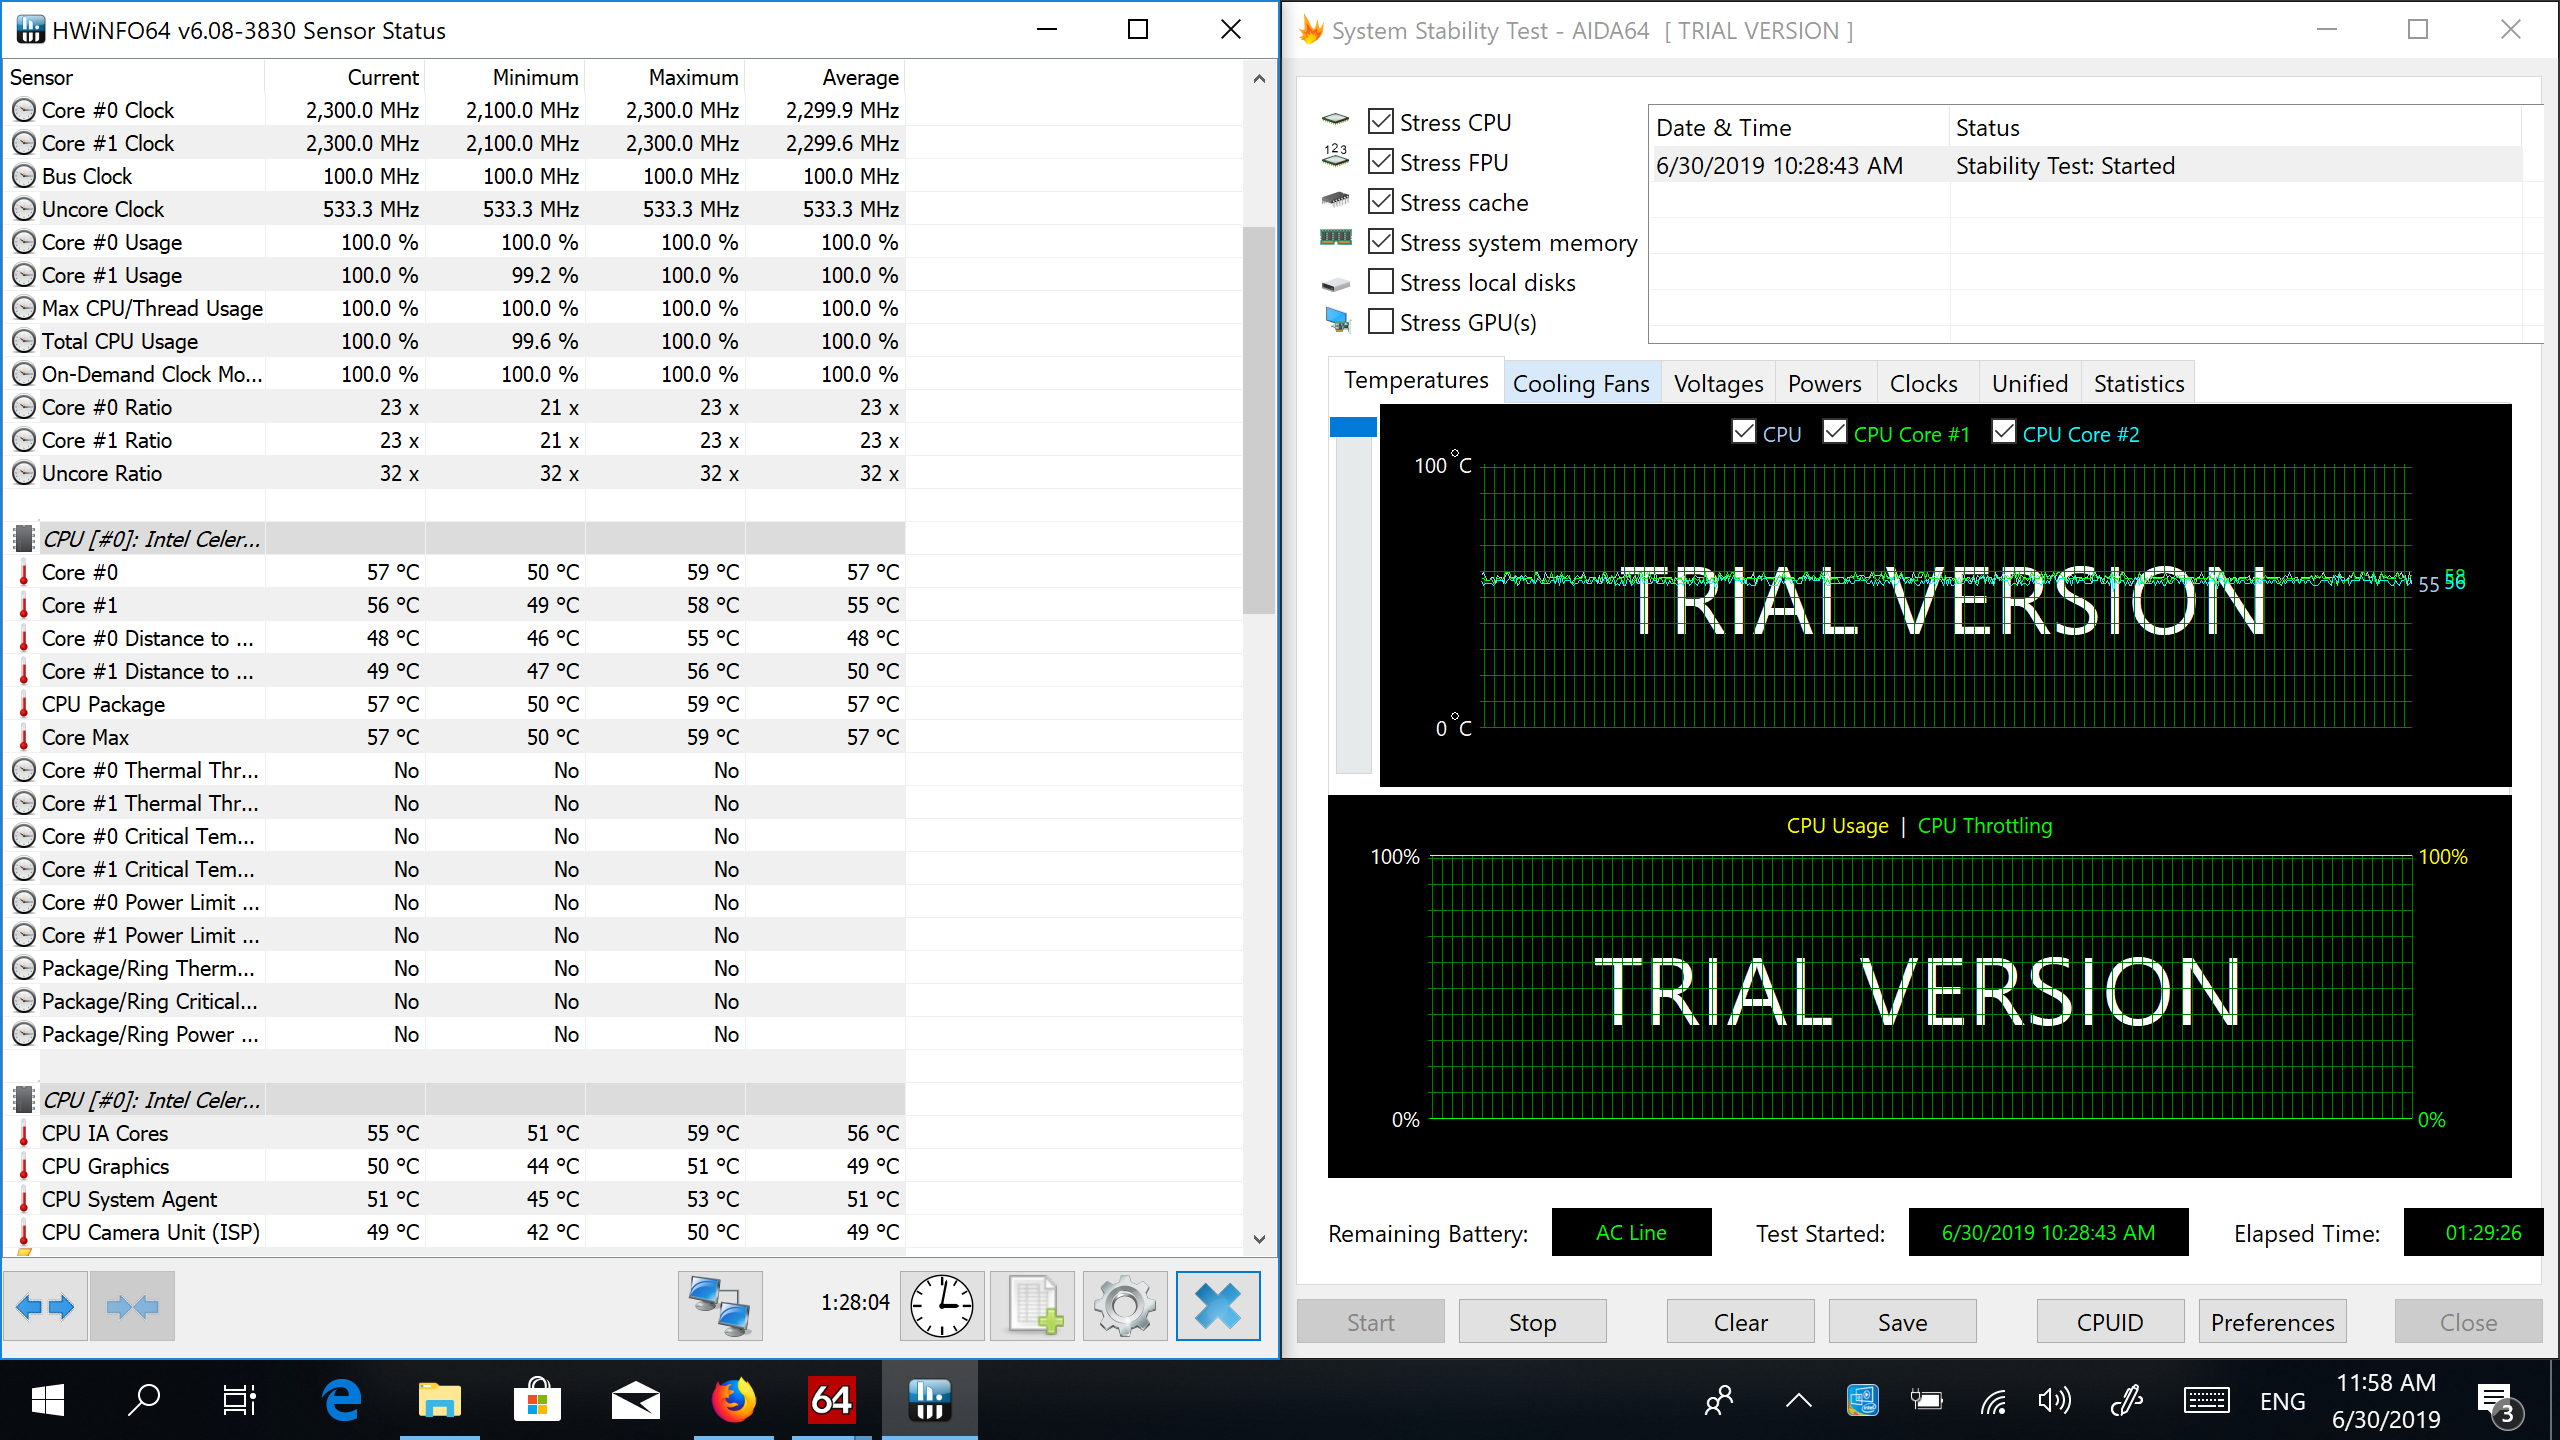The width and height of the screenshot is (2560, 1440).
Task: Click the Sensor column header
Action: [134, 78]
